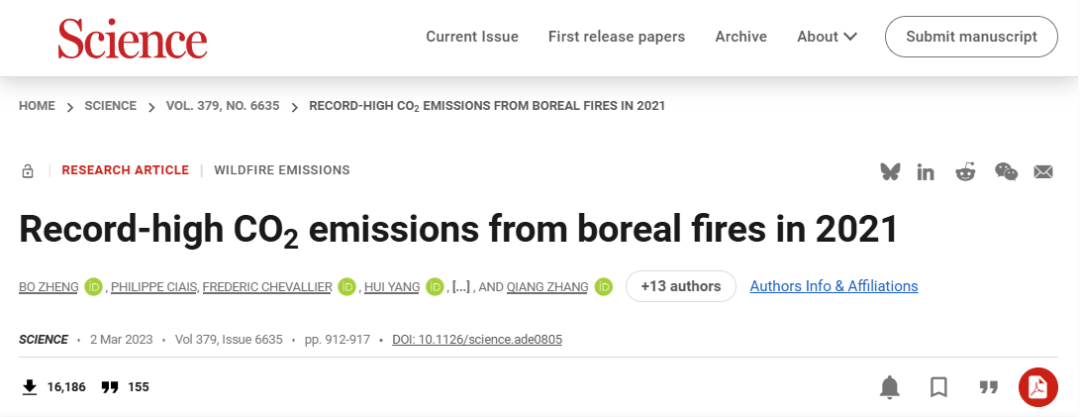1080x417 pixels.
Task: Expand the +13 authors list
Action: click(x=681, y=286)
